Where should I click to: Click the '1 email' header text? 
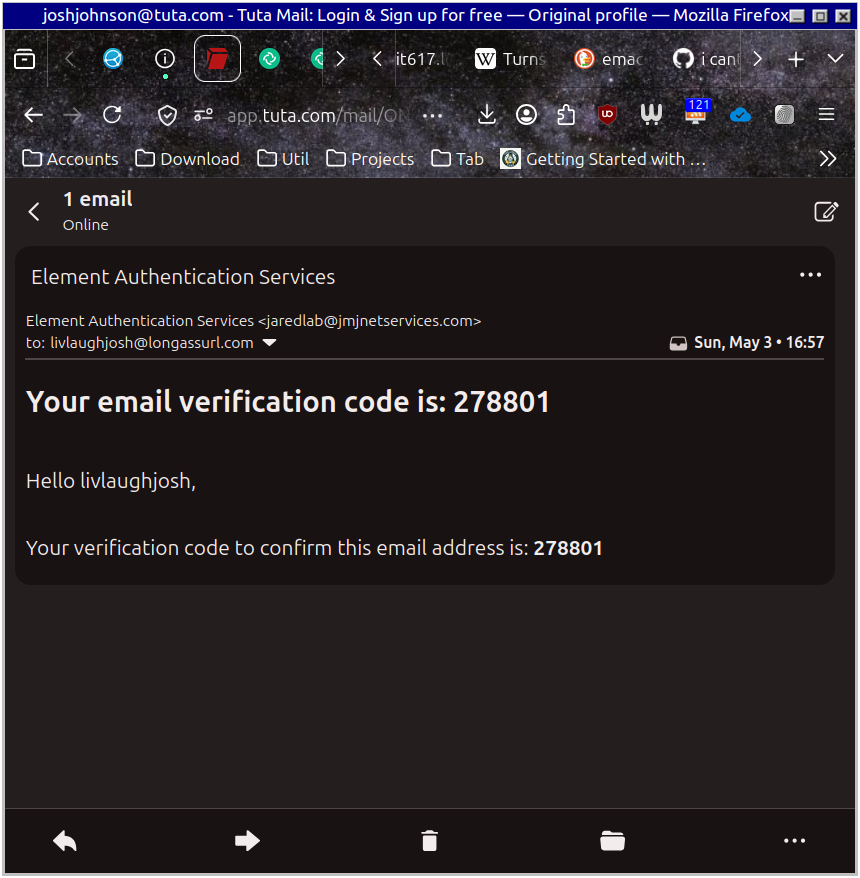(x=97, y=199)
